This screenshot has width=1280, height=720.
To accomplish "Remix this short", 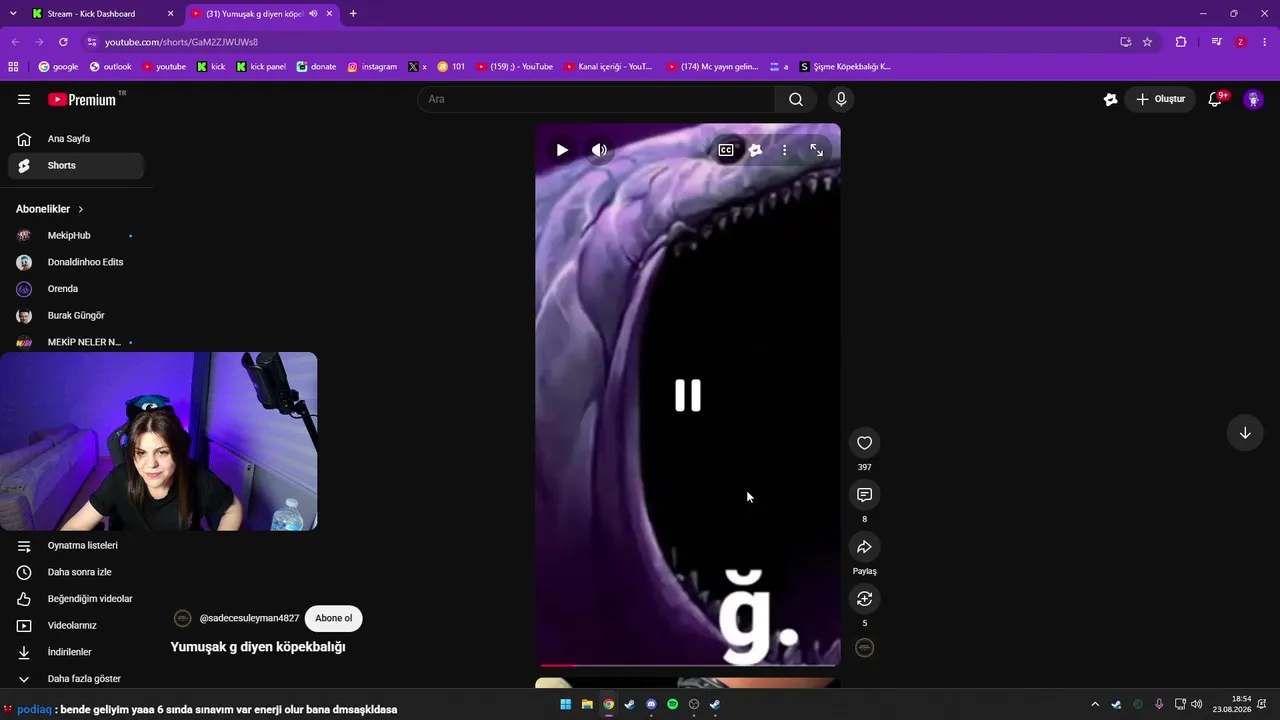I will [x=865, y=599].
